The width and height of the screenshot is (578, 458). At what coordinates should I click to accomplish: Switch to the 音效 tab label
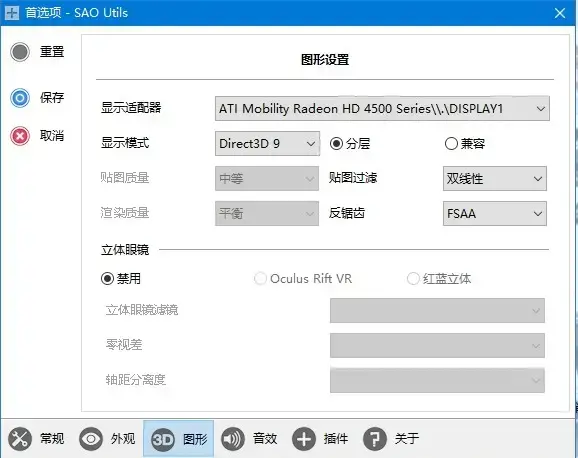(265, 439)
